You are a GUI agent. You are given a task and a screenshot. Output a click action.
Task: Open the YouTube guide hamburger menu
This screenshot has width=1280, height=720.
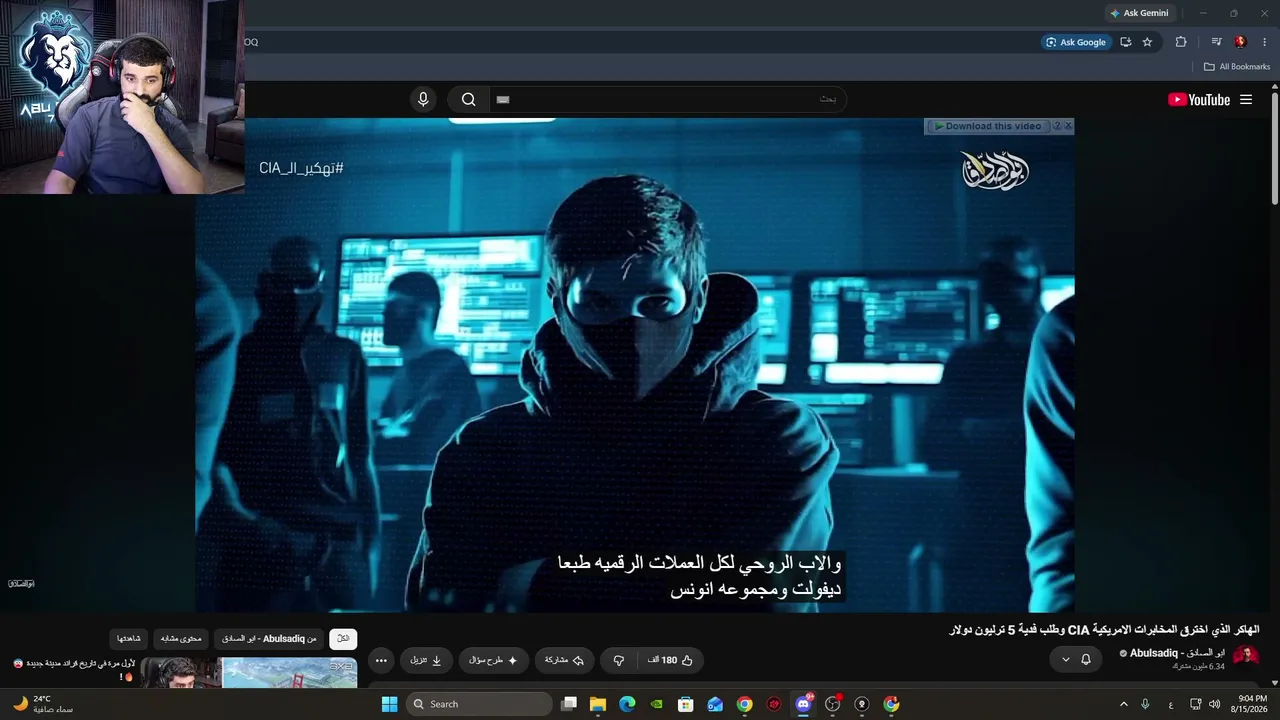tap(1246, 99)
